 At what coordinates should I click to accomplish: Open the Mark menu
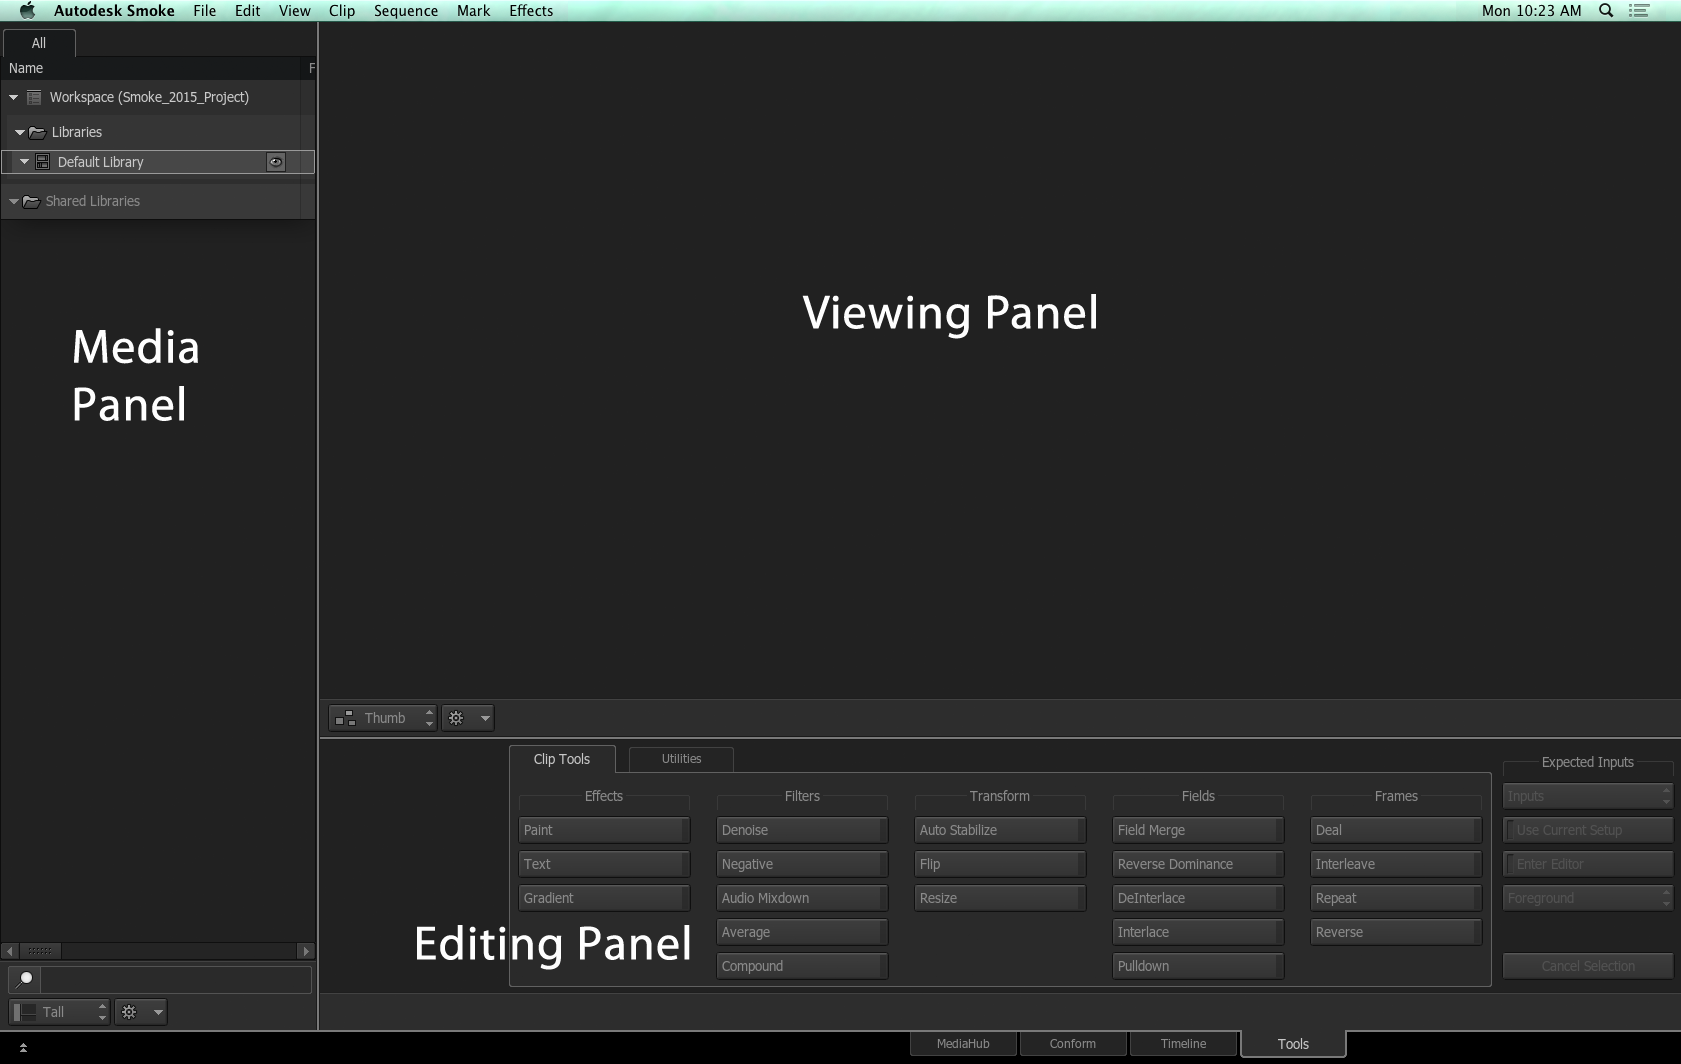(474, 11)
